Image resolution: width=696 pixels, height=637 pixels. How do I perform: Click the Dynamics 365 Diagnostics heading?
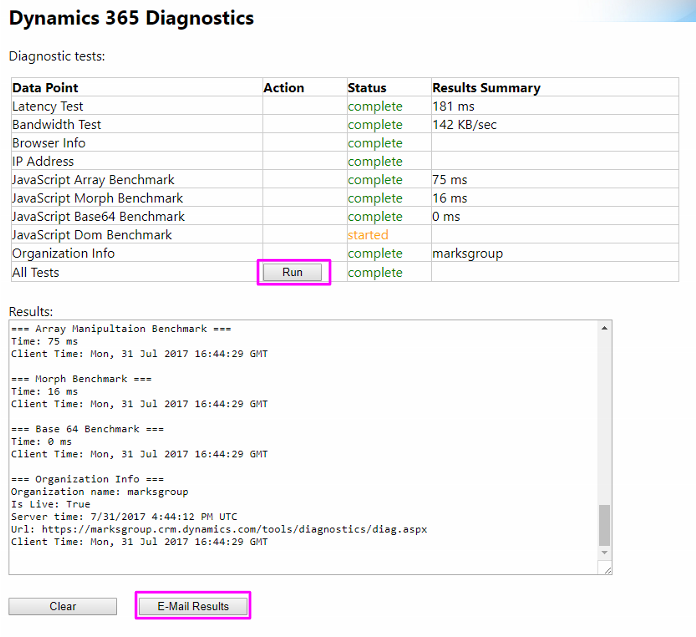point(131,18)
